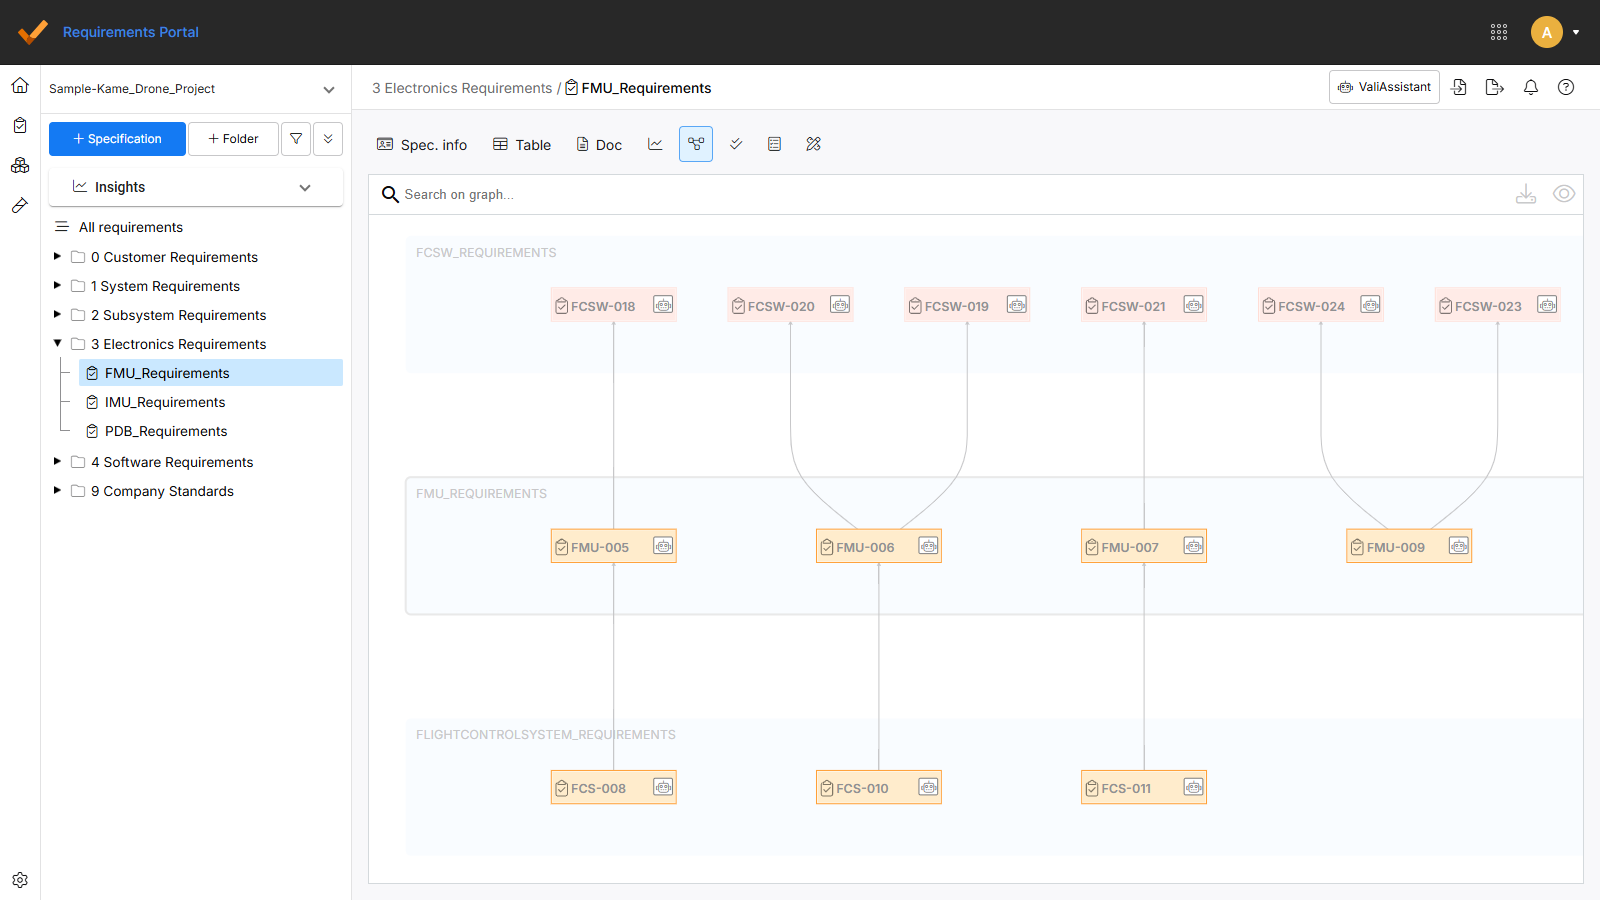Expand the Insights panel chevron

click(305, 187)
